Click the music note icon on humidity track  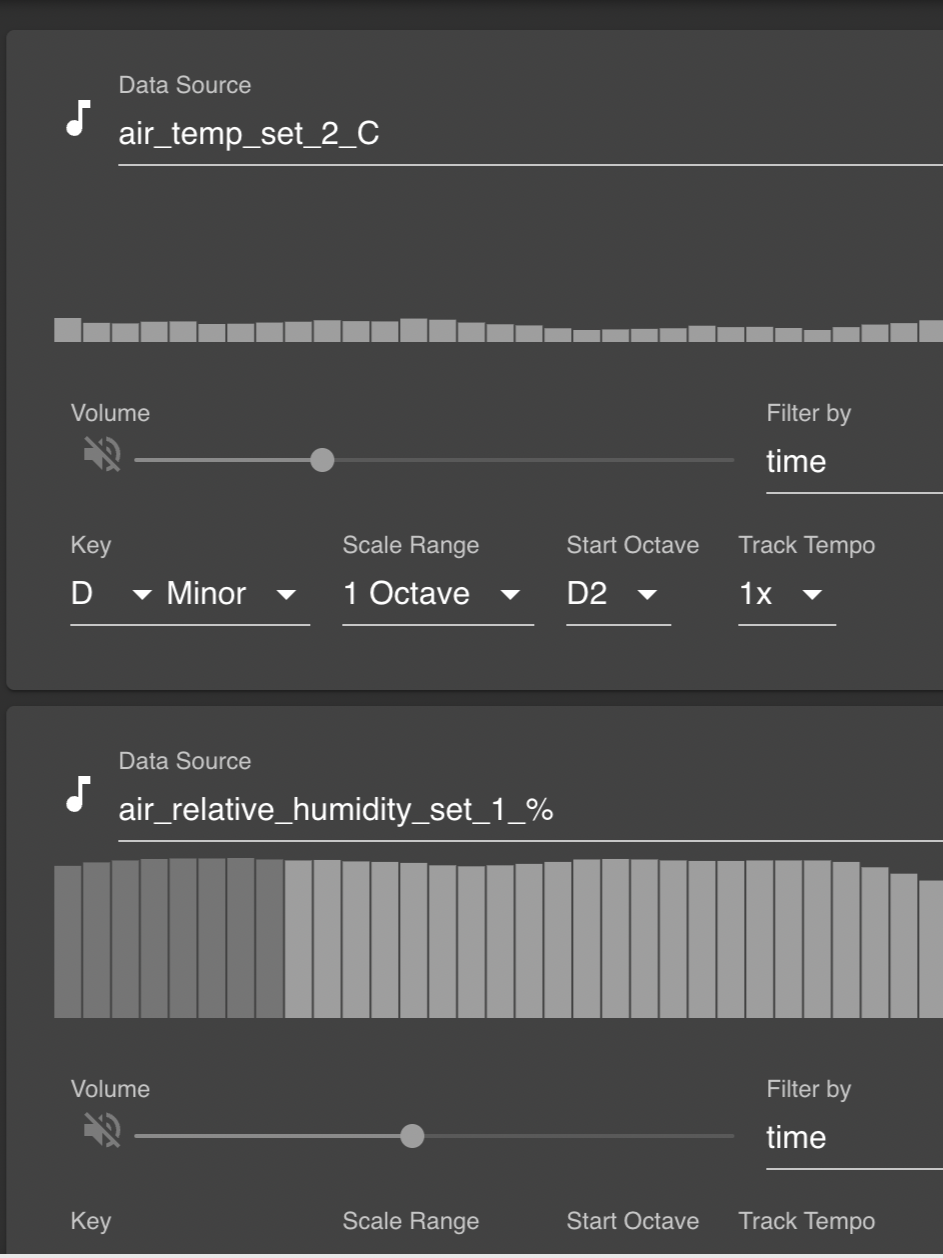pos(76,795)
